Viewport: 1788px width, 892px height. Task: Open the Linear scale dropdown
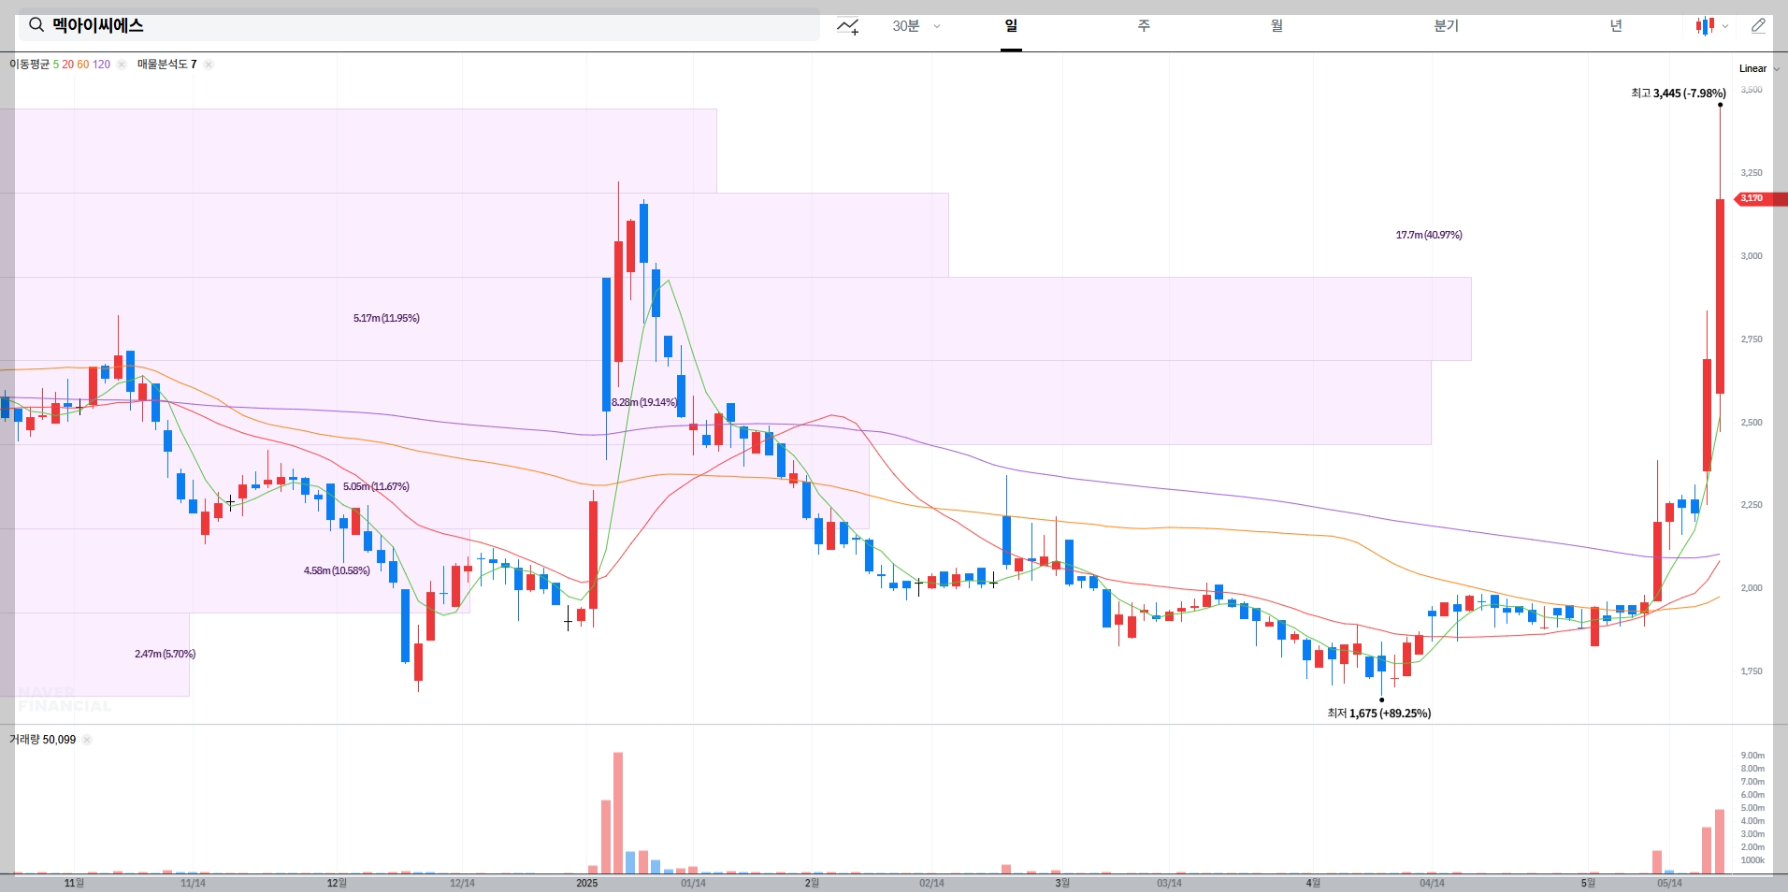coord(1759,68)
